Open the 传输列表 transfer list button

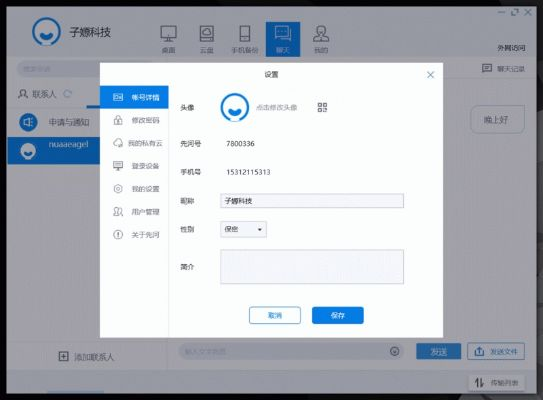click(x=497, y=383)
